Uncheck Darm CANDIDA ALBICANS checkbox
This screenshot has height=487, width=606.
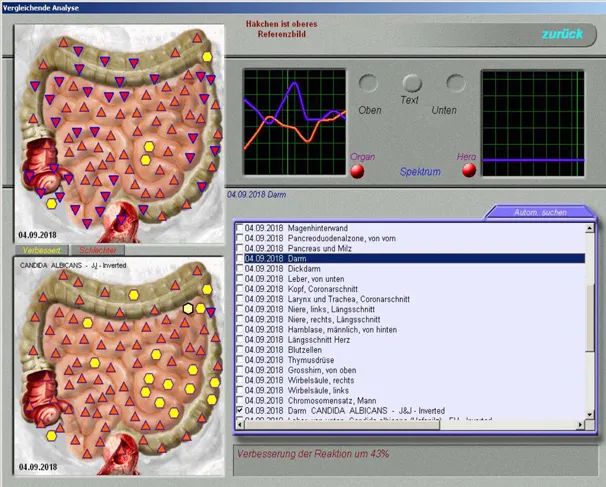(x=239, y=410)
